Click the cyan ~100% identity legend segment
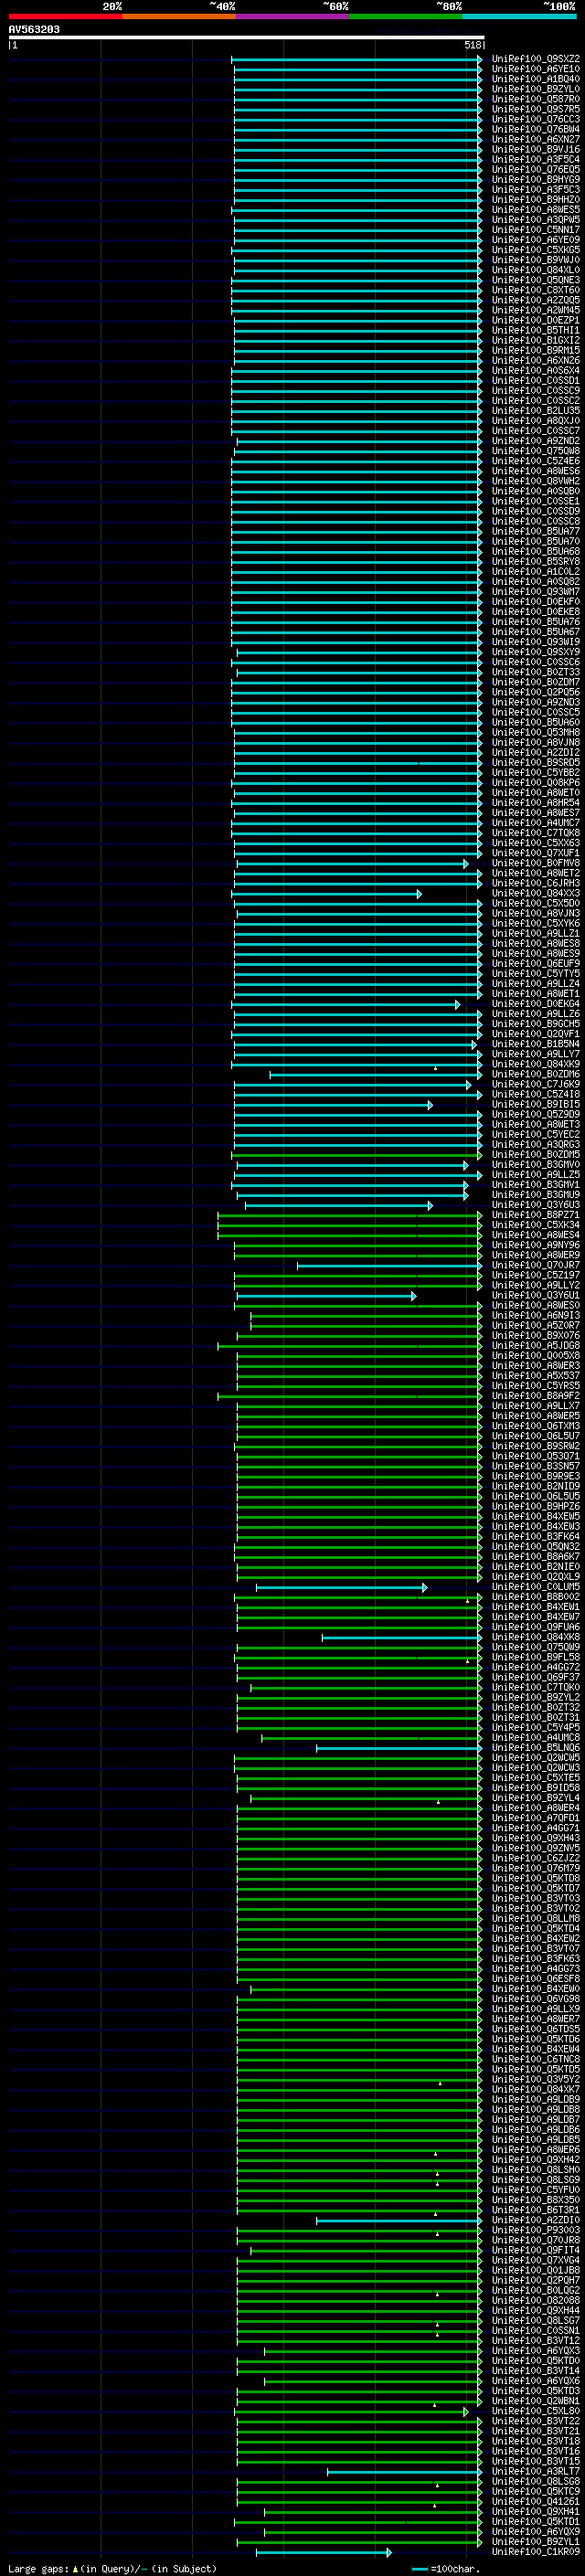This screenshot has height=2576, width=585. (x=520, y=16)
